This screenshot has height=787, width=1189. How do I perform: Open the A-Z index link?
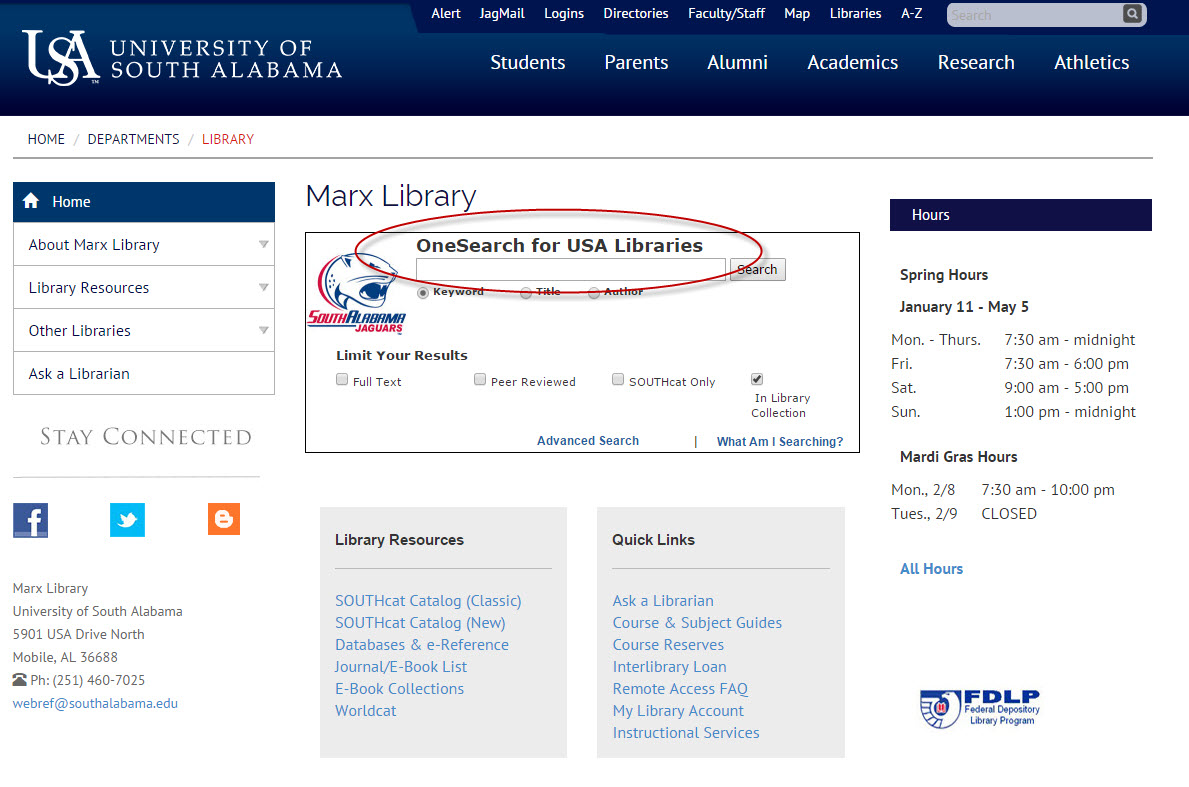[x=911, y=14]
